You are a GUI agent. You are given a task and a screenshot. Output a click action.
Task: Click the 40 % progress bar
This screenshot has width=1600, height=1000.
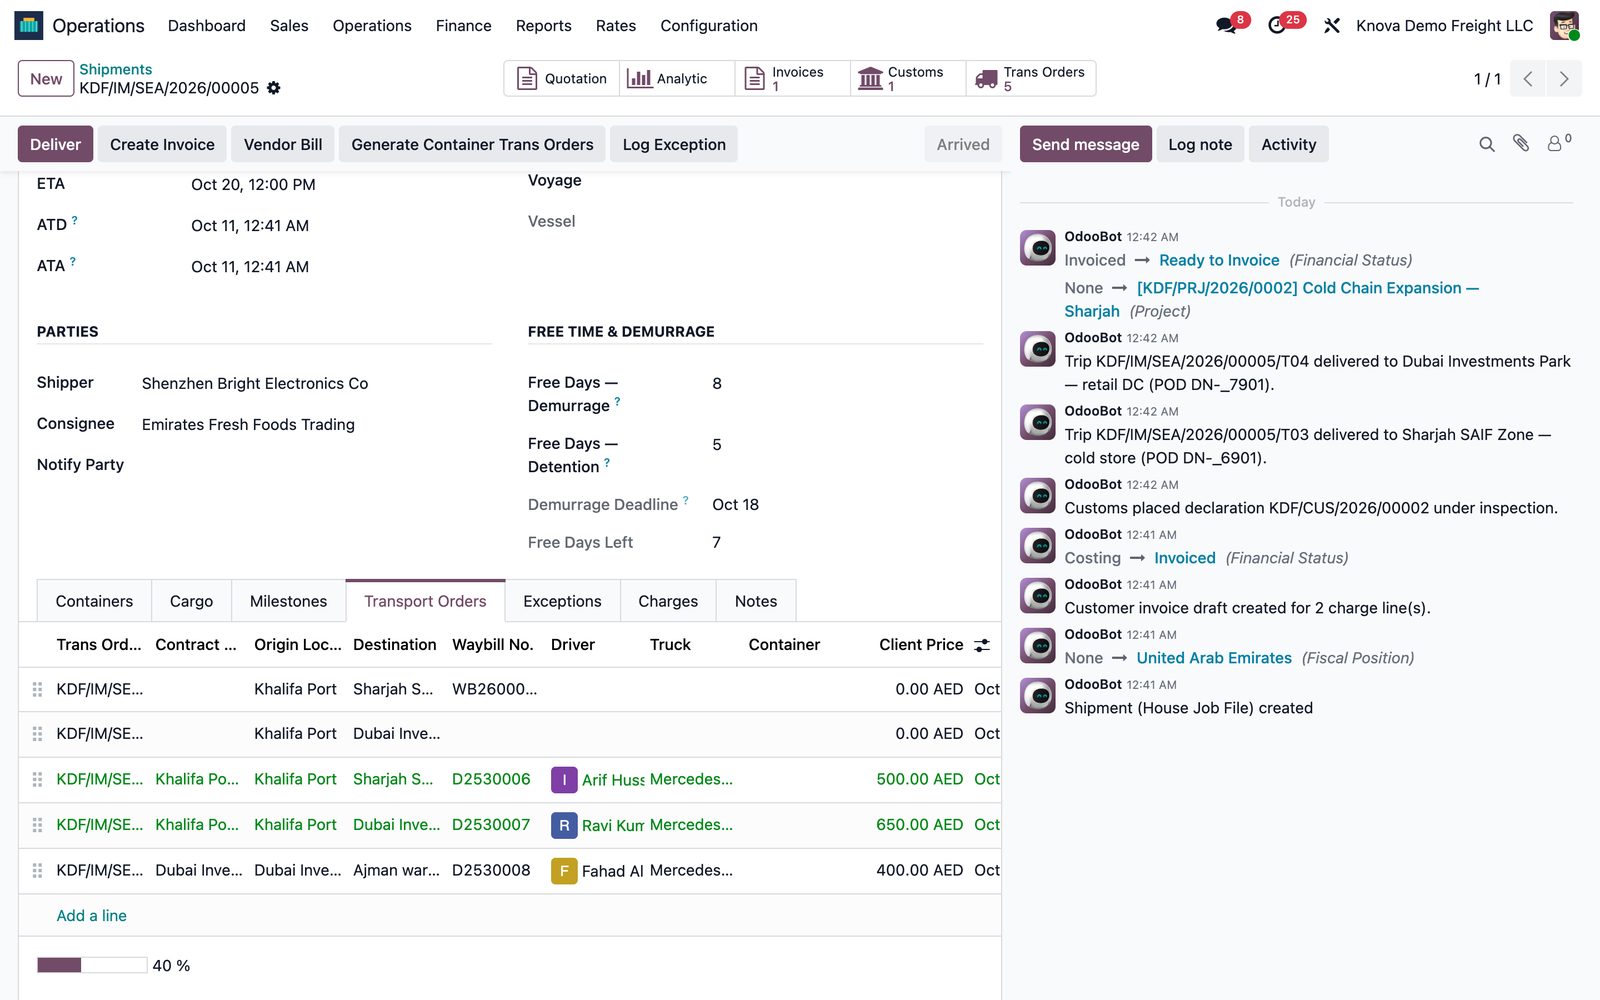pyautogui.click(x=92, y=965)
